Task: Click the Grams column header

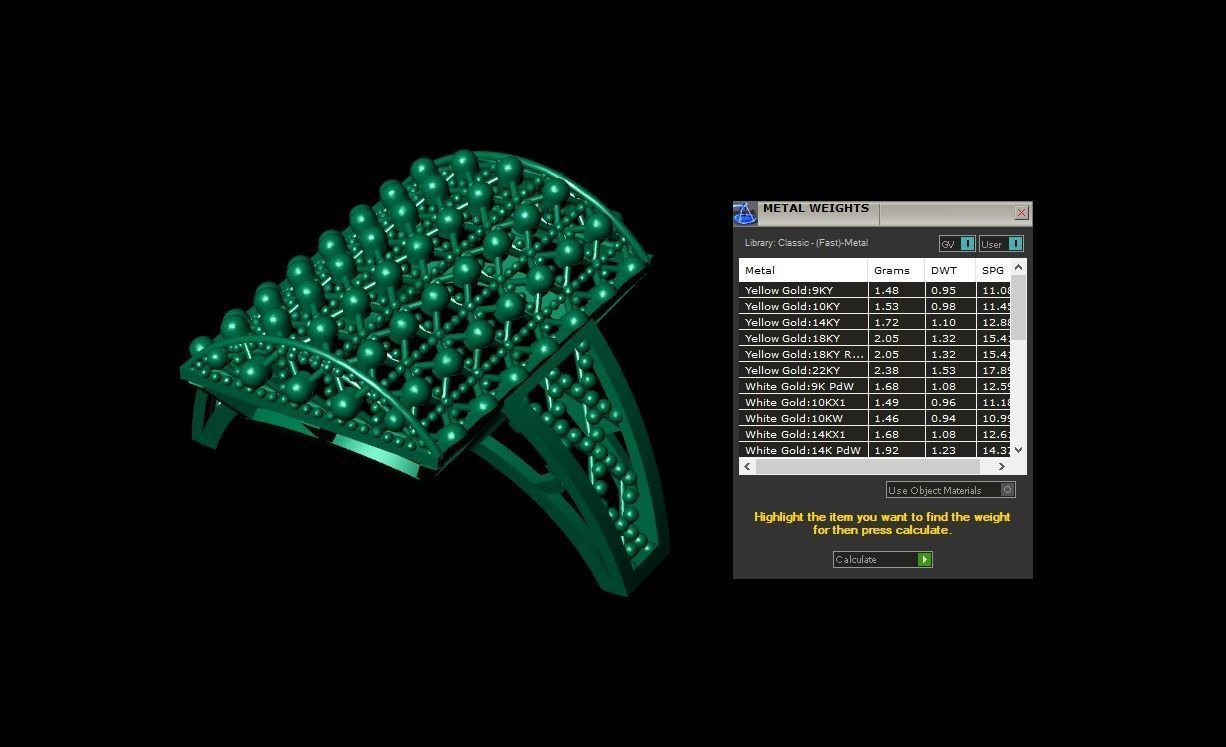Action: tap(896, 270)
